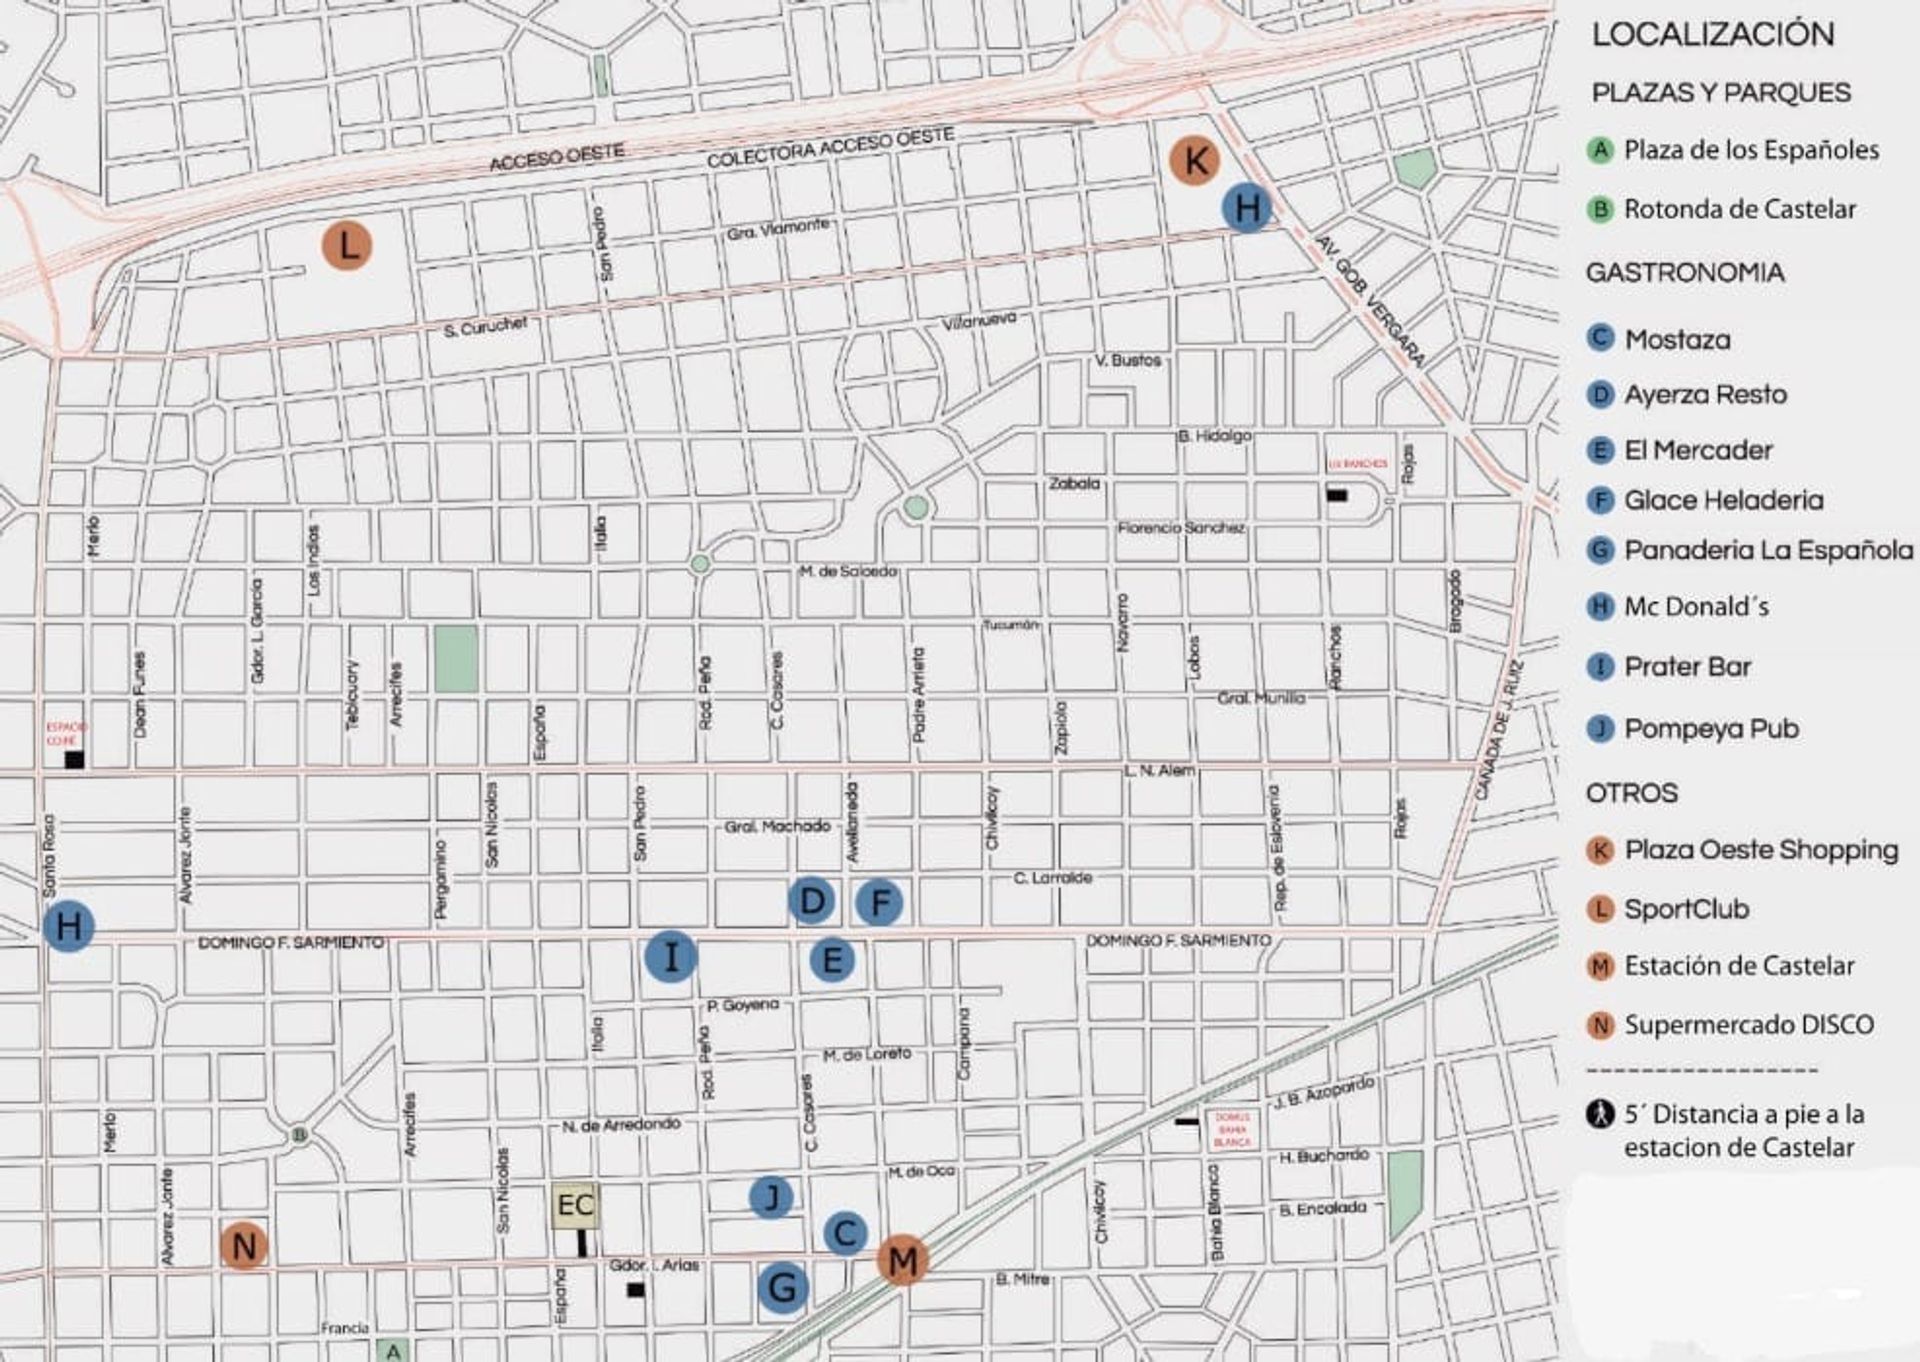Click the walking person icon in legend
This screenshot has width=1920, height=1362.
point(1601,1114)
